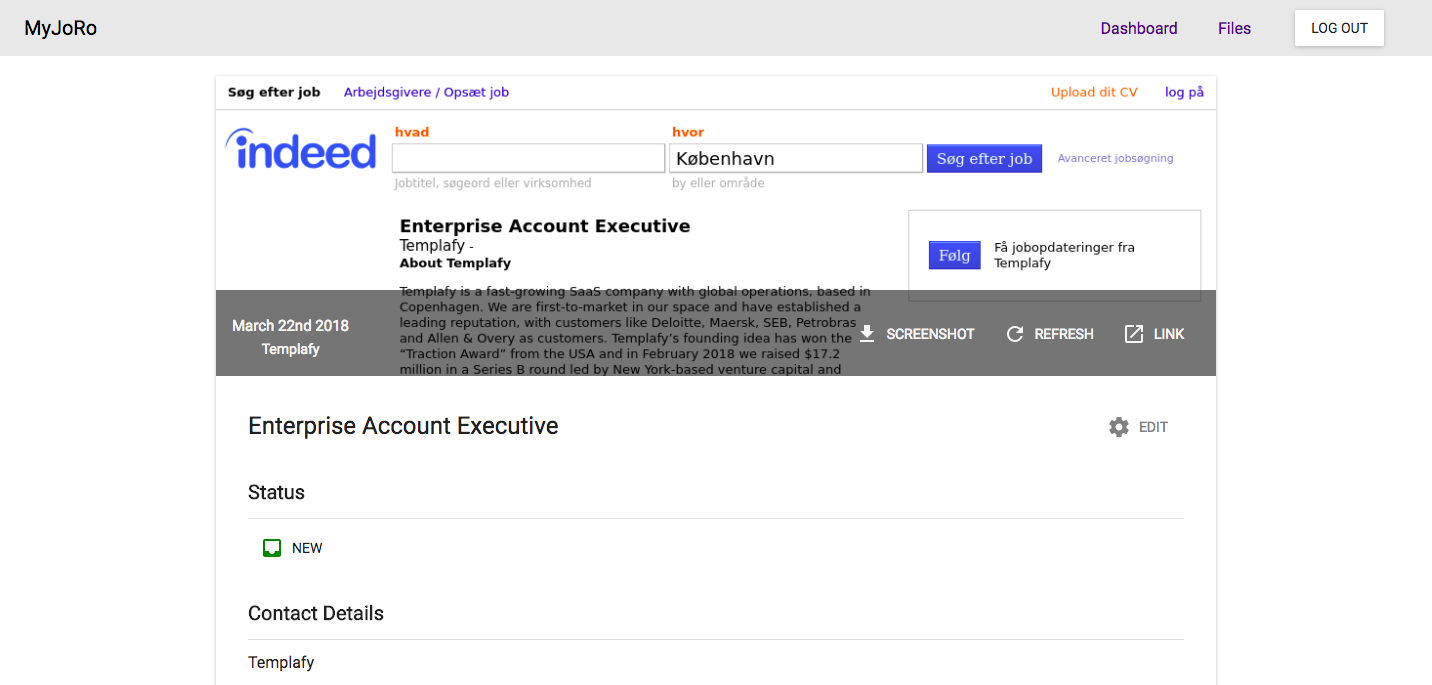Click the download Screenshot icon

click(x=867, y=334)
